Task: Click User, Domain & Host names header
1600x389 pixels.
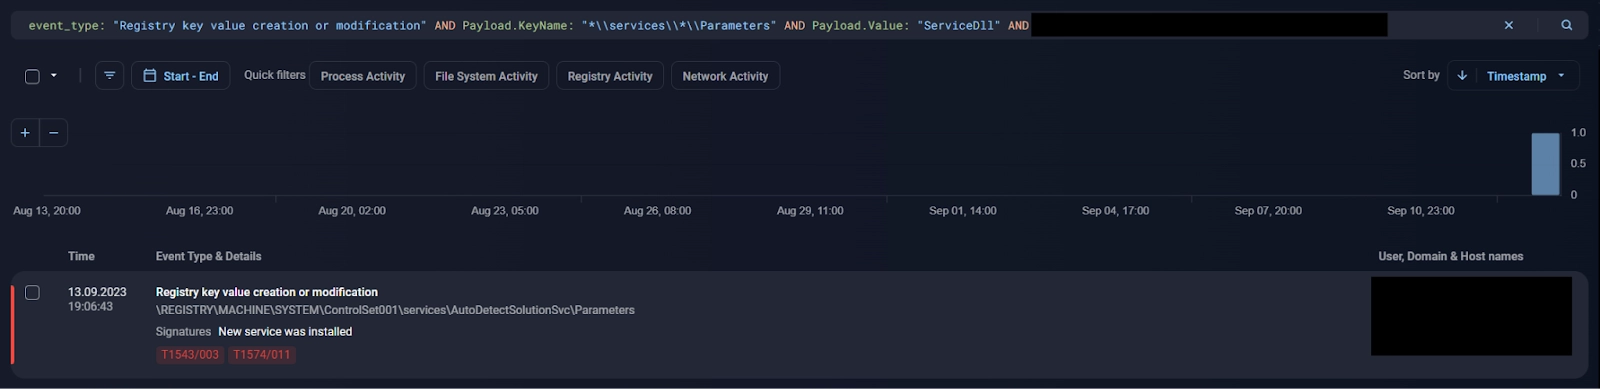Action: (1451, 257)
